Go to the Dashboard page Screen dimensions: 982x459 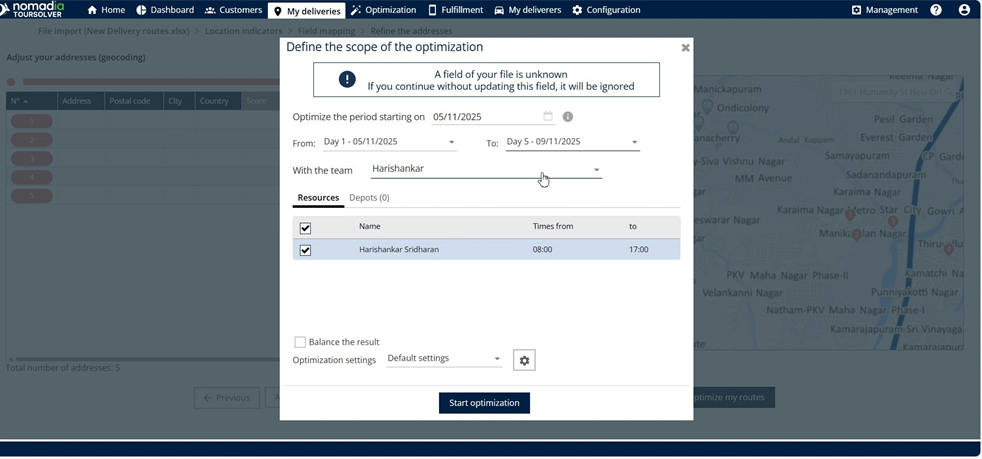tap(165, 10)
